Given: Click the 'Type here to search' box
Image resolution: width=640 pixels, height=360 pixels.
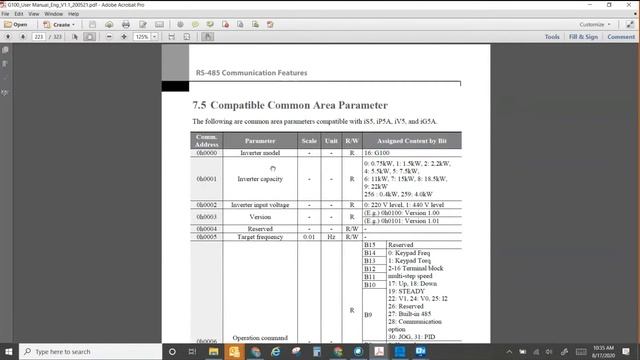Looking at the screenshot, I should (91, 351).
